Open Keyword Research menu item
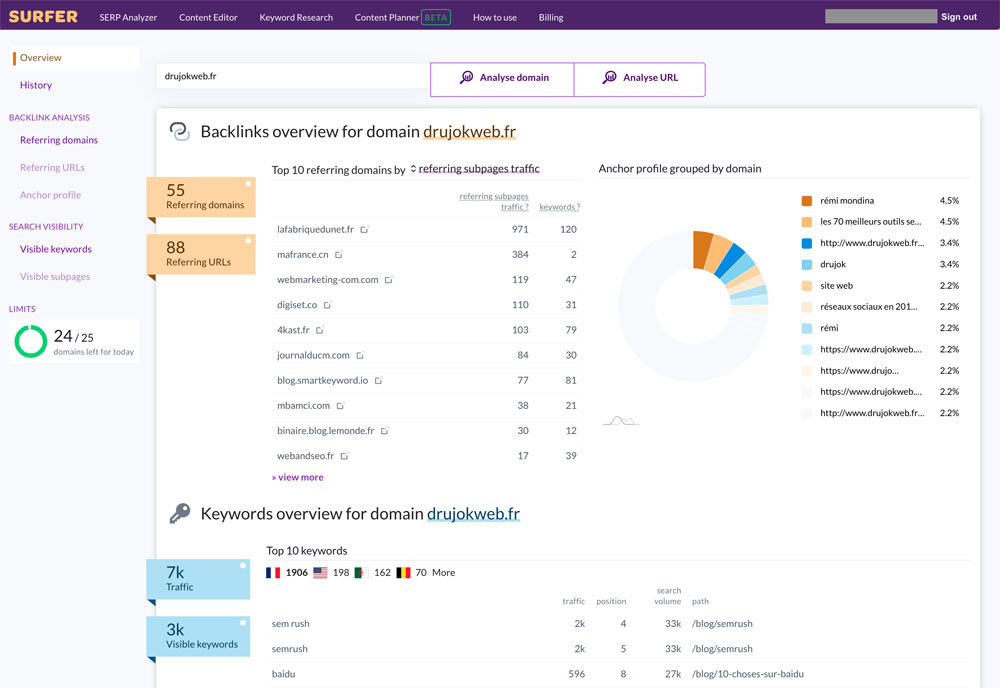The height and width of the screenshot is (688, 1000). (x=296, y=17)
